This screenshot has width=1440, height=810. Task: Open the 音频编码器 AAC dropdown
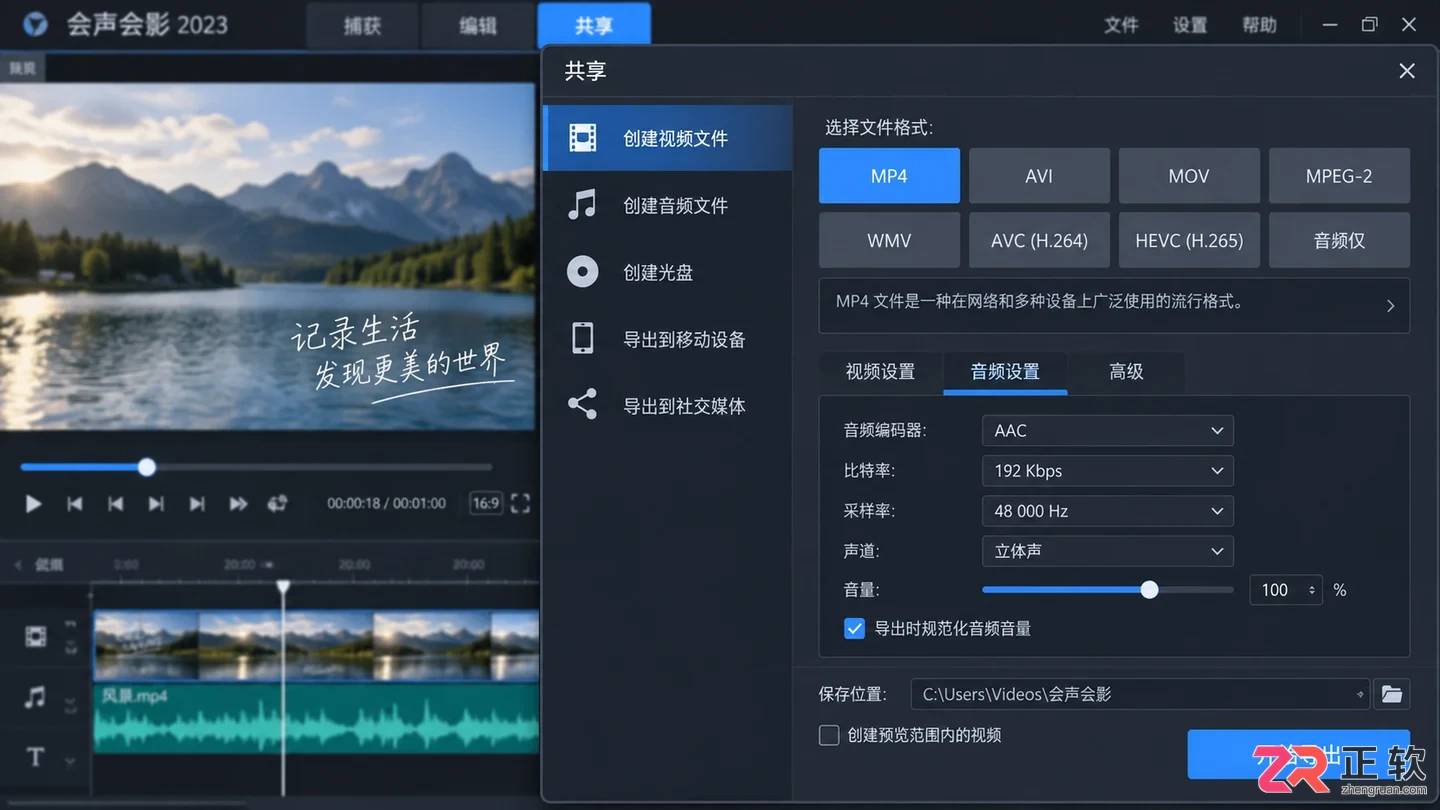point(1108,430)
